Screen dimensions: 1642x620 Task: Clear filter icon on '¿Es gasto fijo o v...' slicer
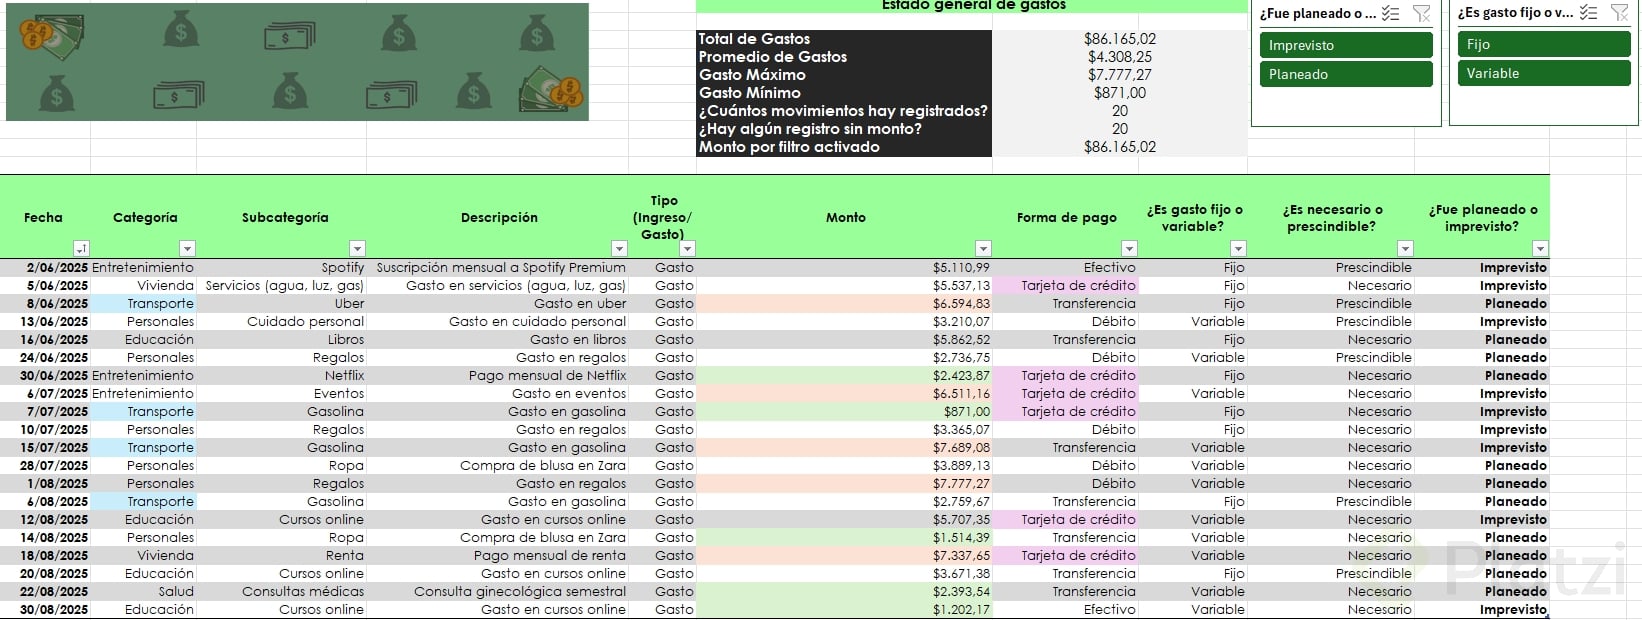click(1619, 13)
